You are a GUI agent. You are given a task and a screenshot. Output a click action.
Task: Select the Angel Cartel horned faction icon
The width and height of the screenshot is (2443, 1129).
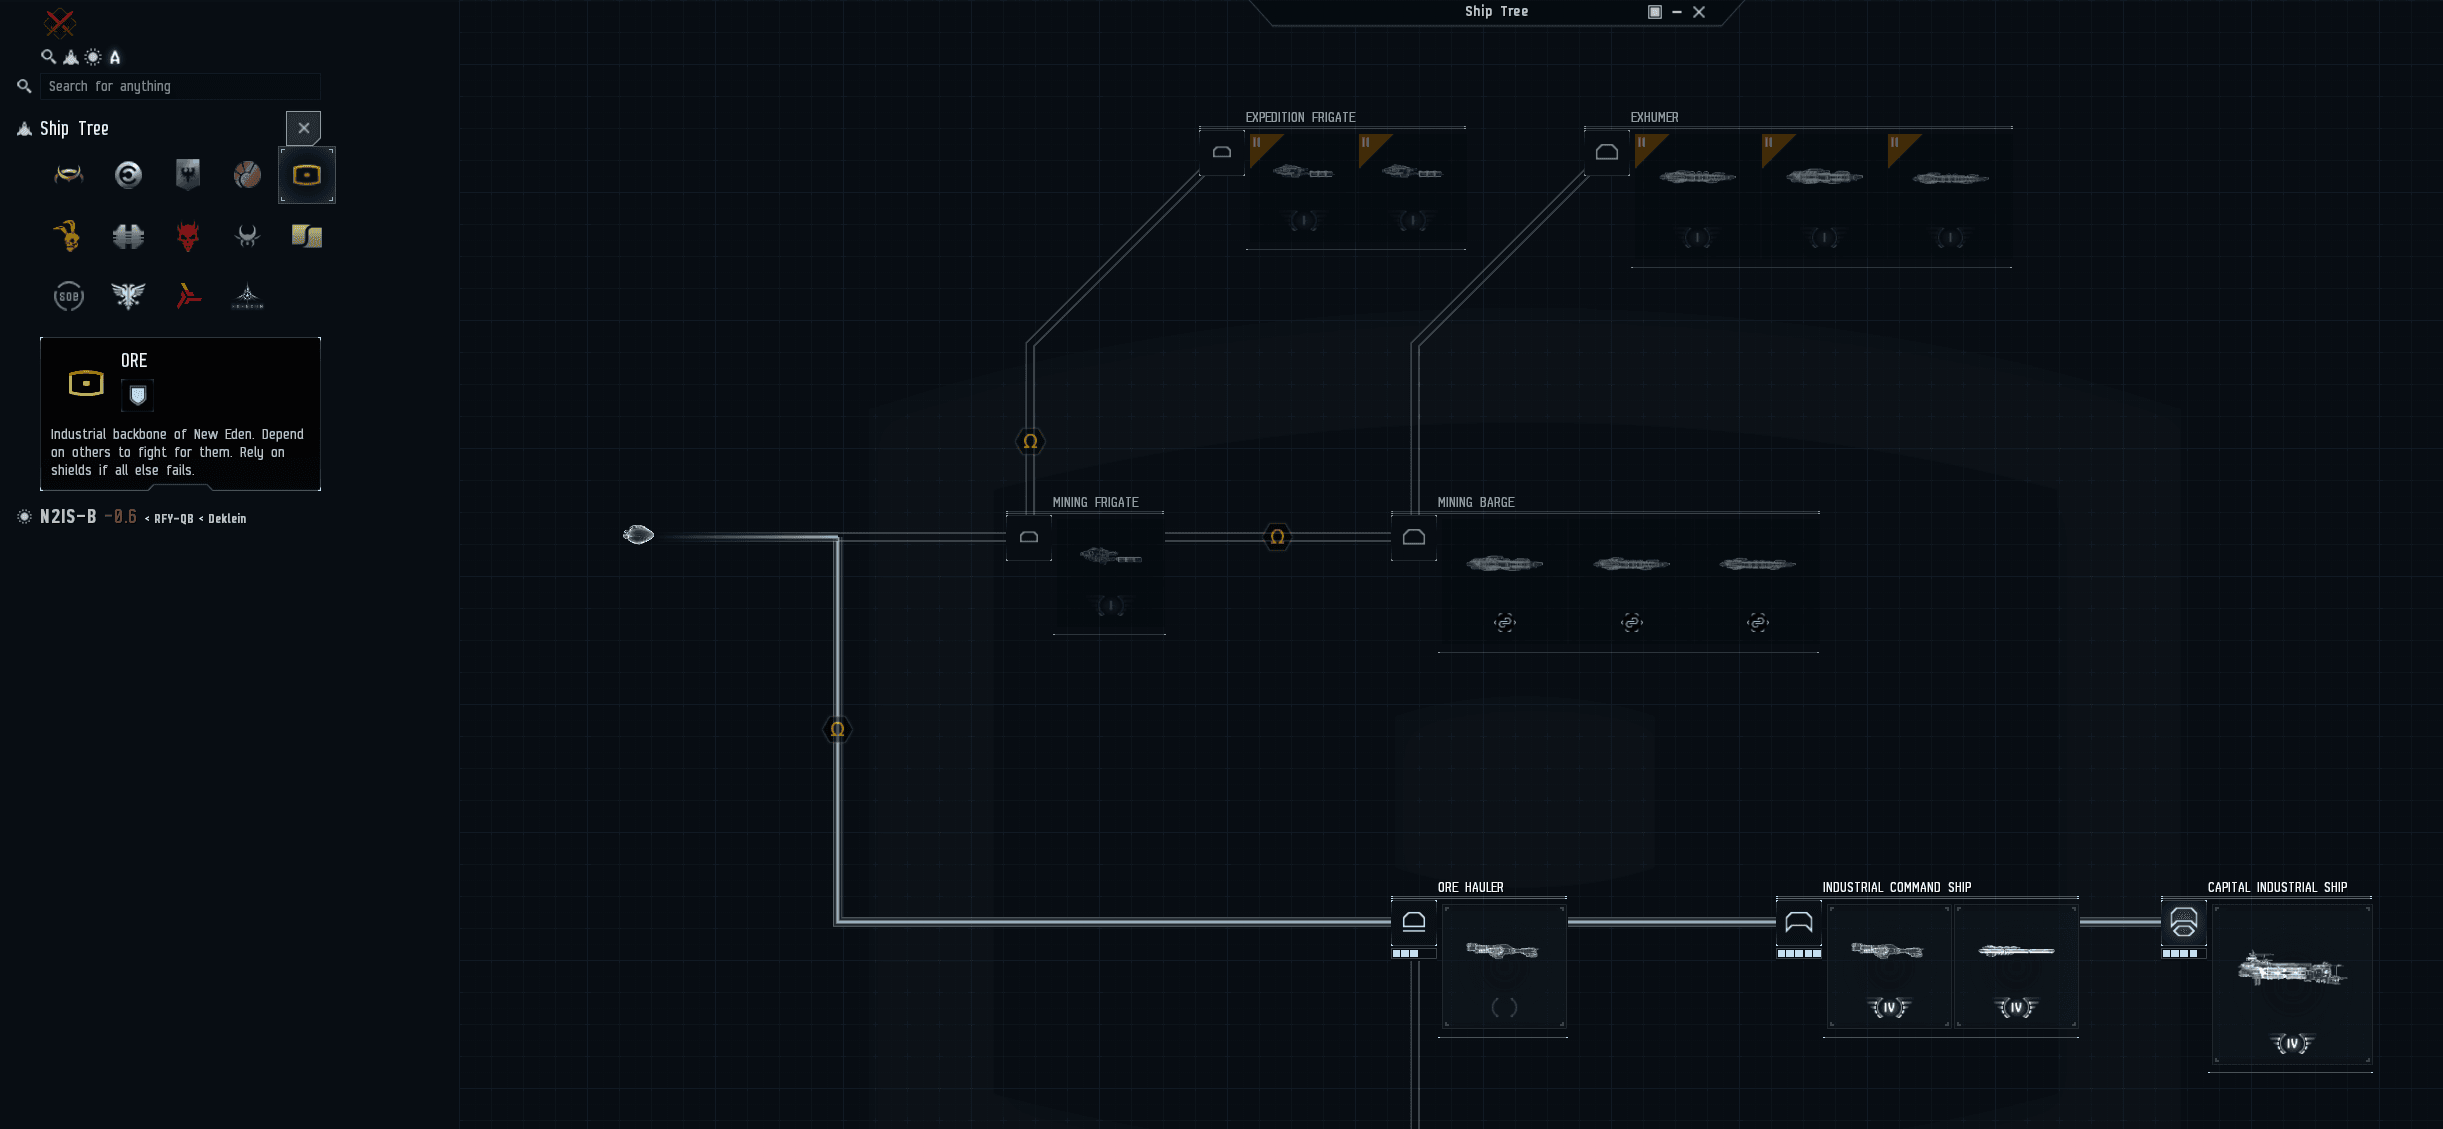coord(247,236)
